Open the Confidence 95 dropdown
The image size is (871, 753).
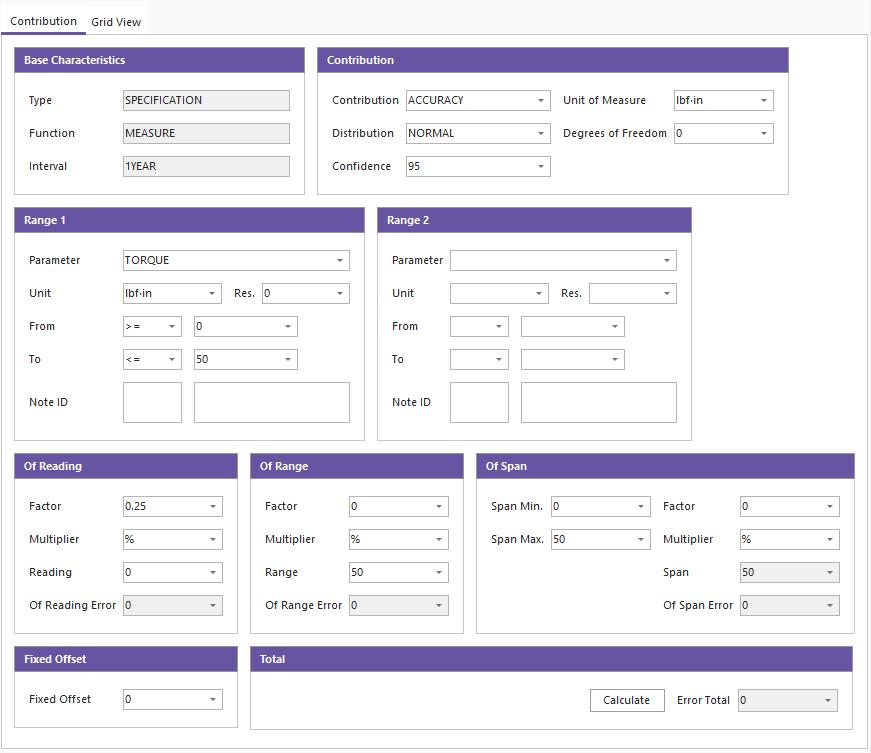(x=541, y=166)
